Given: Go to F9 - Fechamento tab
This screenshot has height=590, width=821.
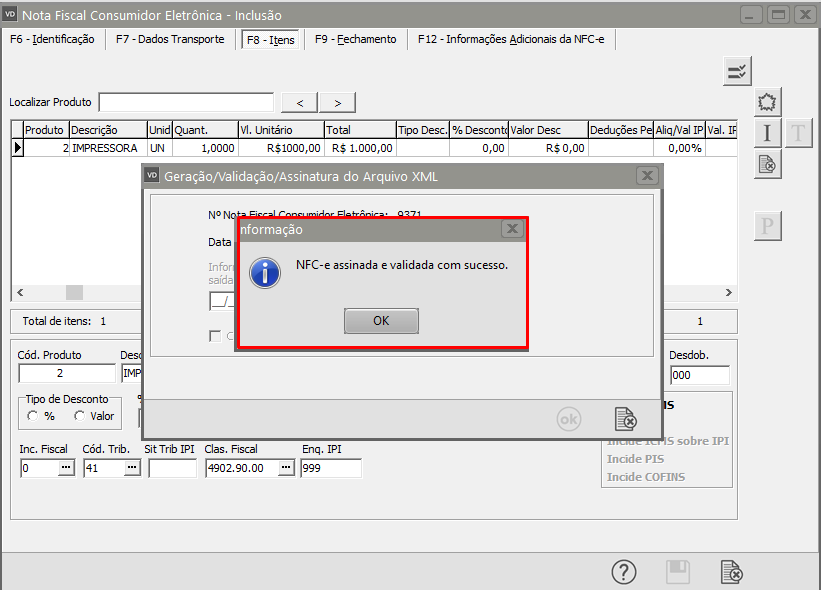Looking at the screenshot, I should 356,39.
